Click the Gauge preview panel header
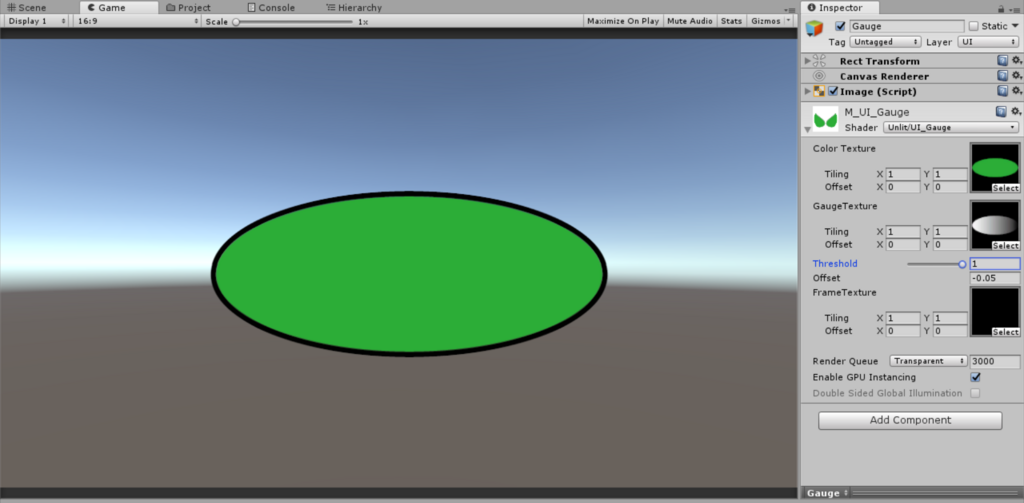This screenshot has width=1024, height=503. coord(912,493)
